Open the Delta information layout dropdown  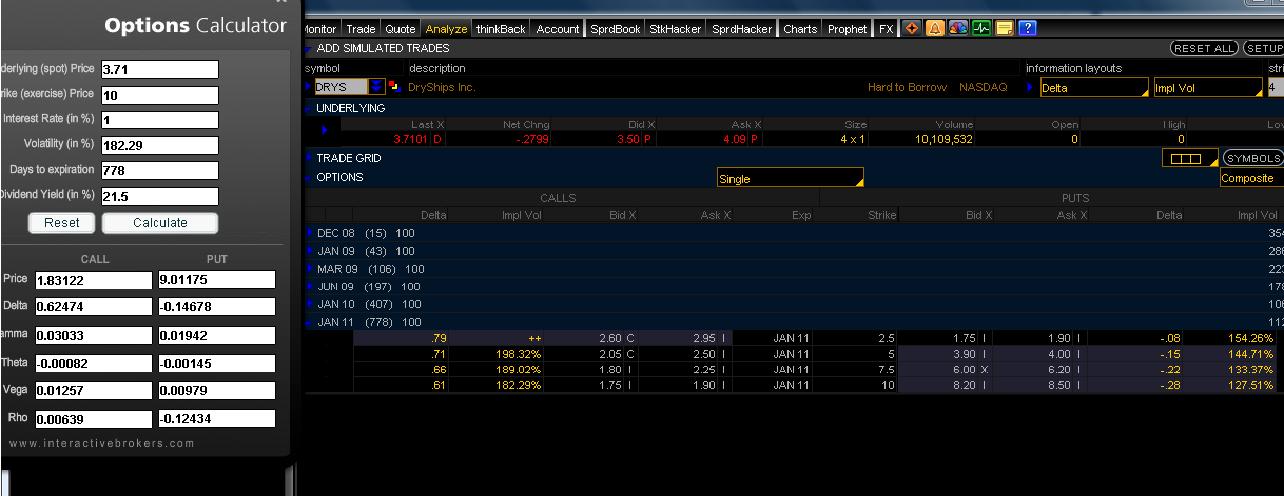[x=1093, y=88]
